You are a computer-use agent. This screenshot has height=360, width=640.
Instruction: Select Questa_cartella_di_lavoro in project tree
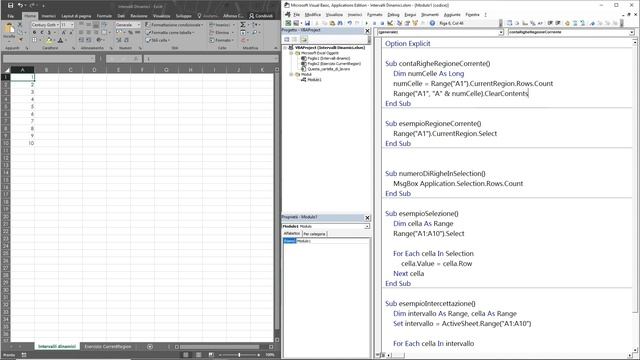325,69
